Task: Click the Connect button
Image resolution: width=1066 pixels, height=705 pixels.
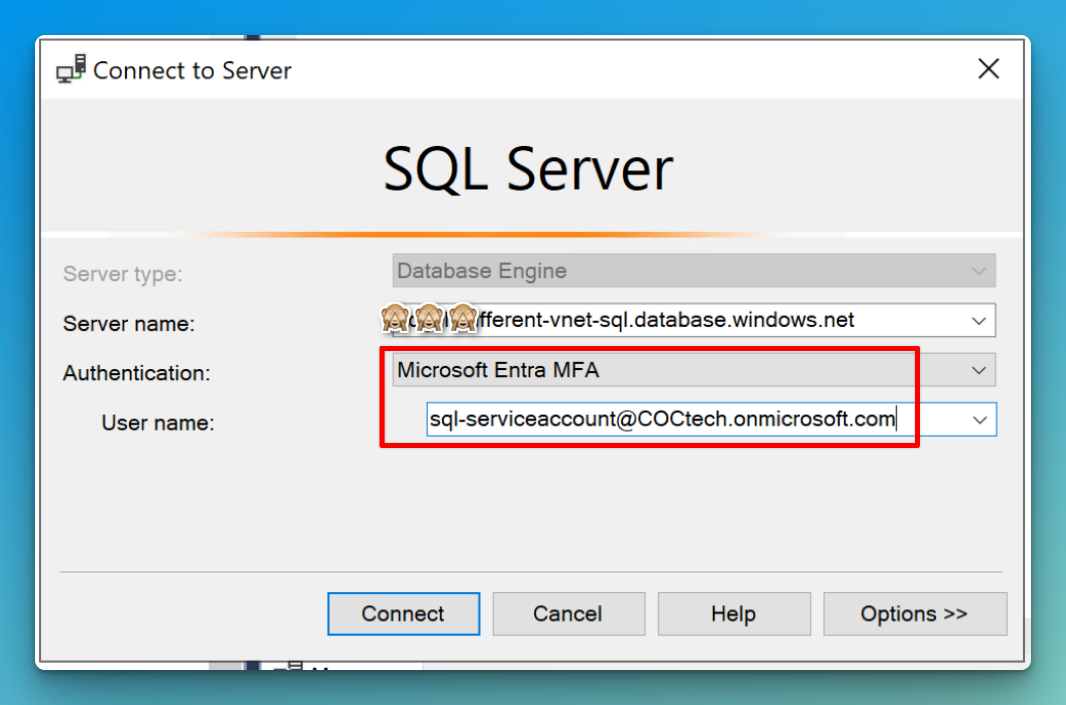Action: (403, 614)
